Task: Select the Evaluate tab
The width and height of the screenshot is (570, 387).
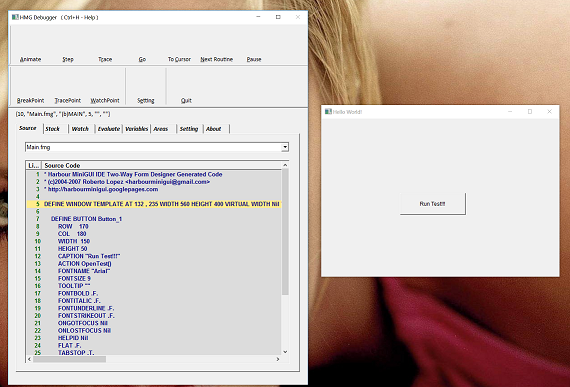Action: (108, 129)
